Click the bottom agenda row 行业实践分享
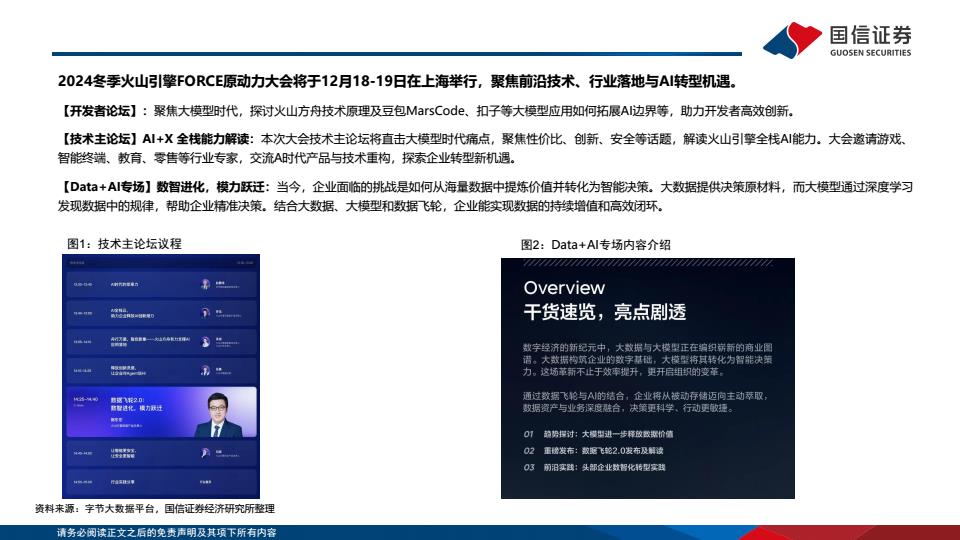This screenshot has height=540, width=960. click(x=162, y=482)
